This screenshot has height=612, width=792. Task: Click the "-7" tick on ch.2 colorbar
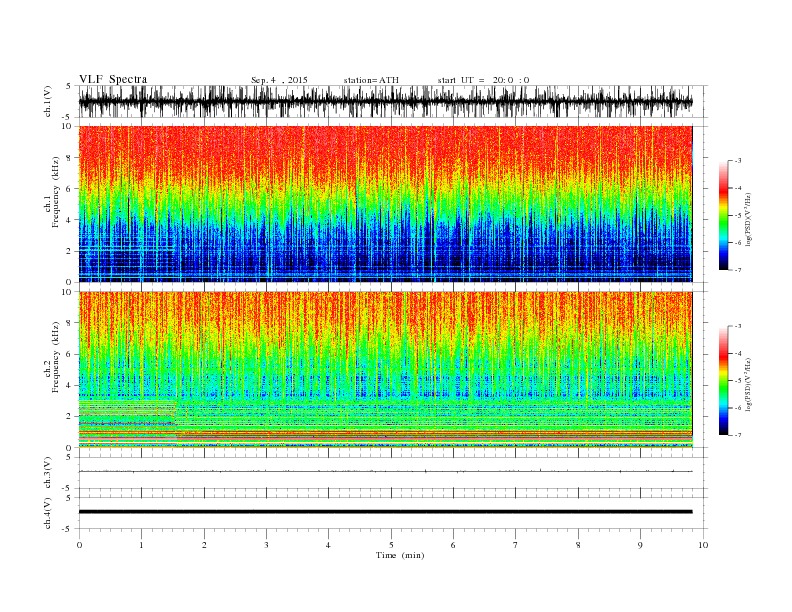point(738,435)
